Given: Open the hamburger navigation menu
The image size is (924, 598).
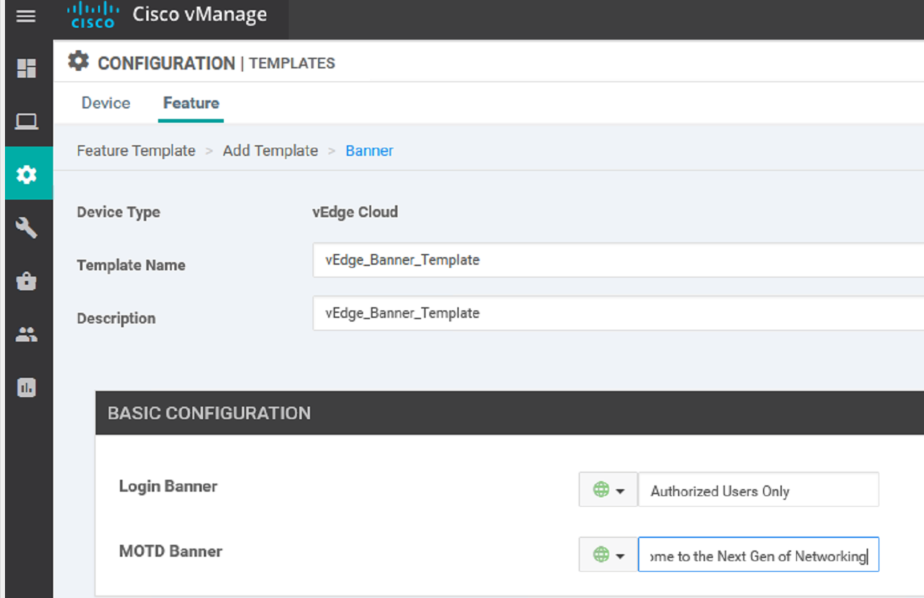Looking at the screenshot, I should 26,16.
